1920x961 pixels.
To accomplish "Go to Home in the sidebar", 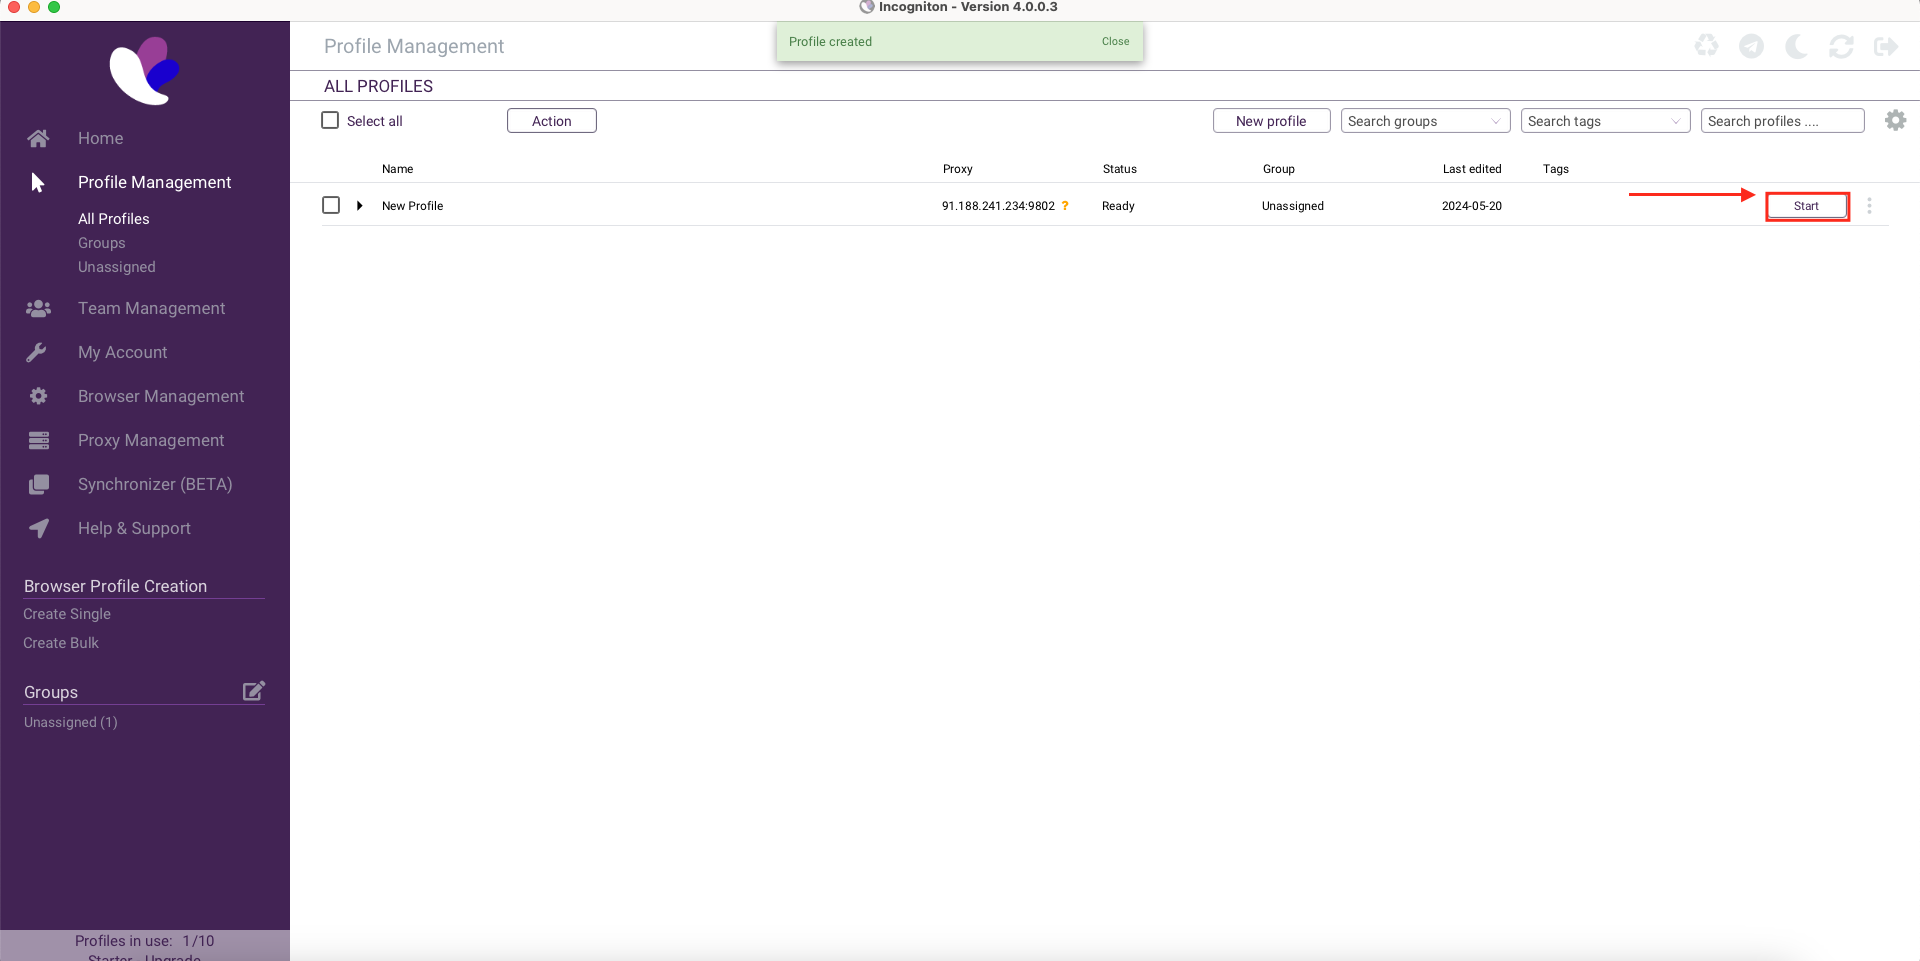I will [x=101, y=138].
